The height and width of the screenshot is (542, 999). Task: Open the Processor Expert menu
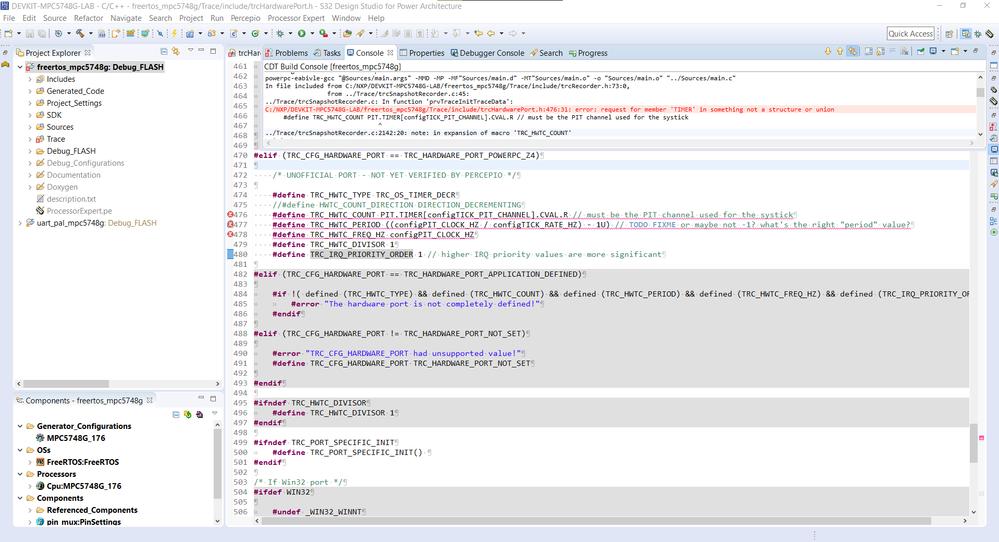click(296, 18)
